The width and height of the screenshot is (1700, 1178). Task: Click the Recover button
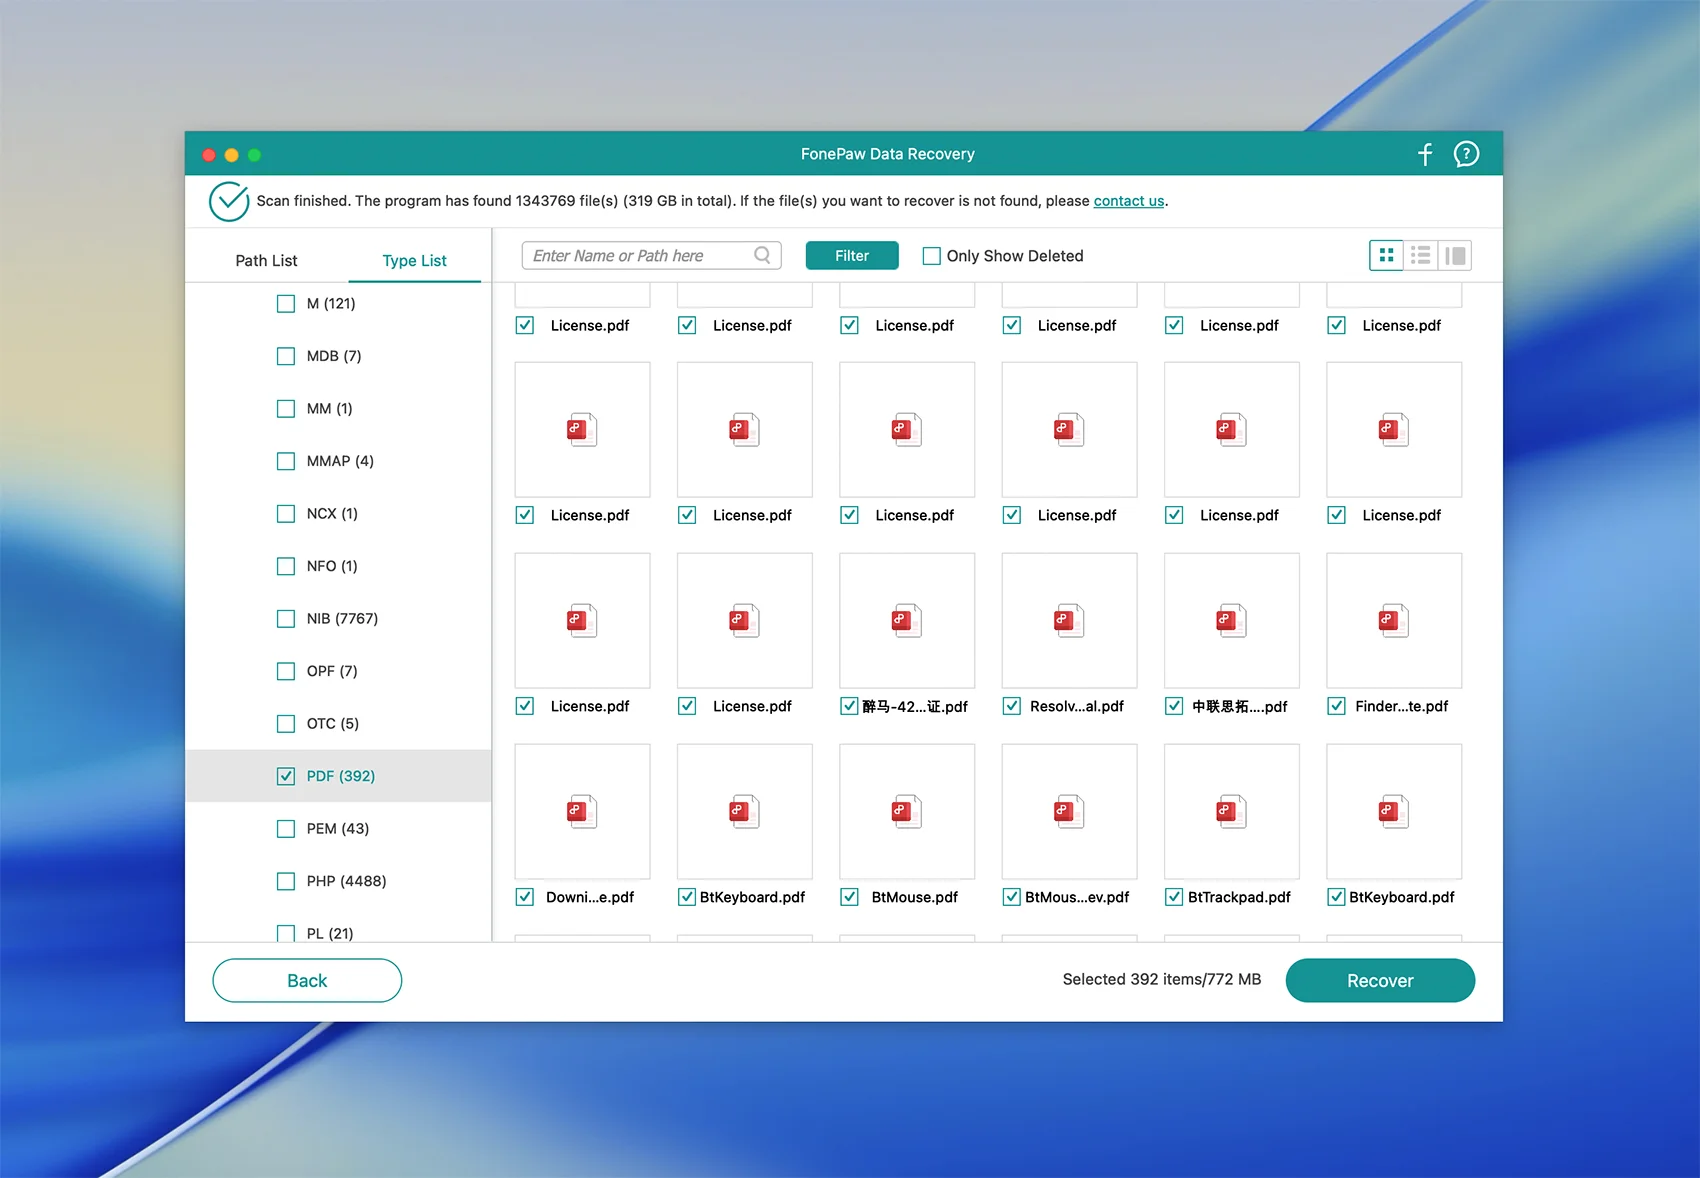coord(1379,980)
